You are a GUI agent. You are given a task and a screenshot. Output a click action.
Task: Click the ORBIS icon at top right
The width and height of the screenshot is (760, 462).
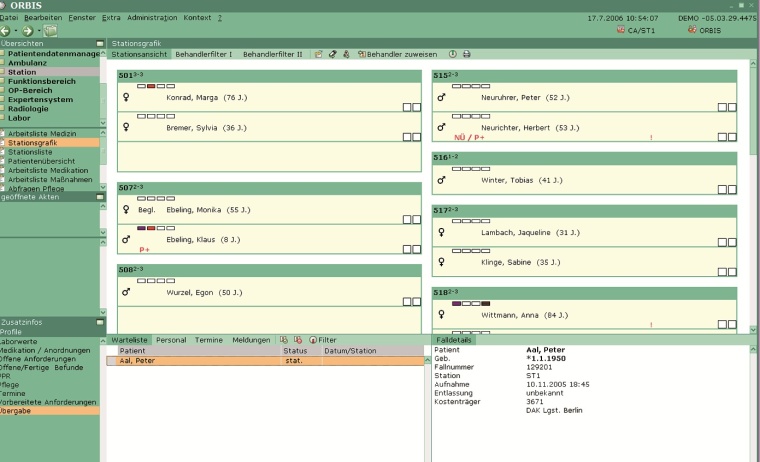point(690,29)
